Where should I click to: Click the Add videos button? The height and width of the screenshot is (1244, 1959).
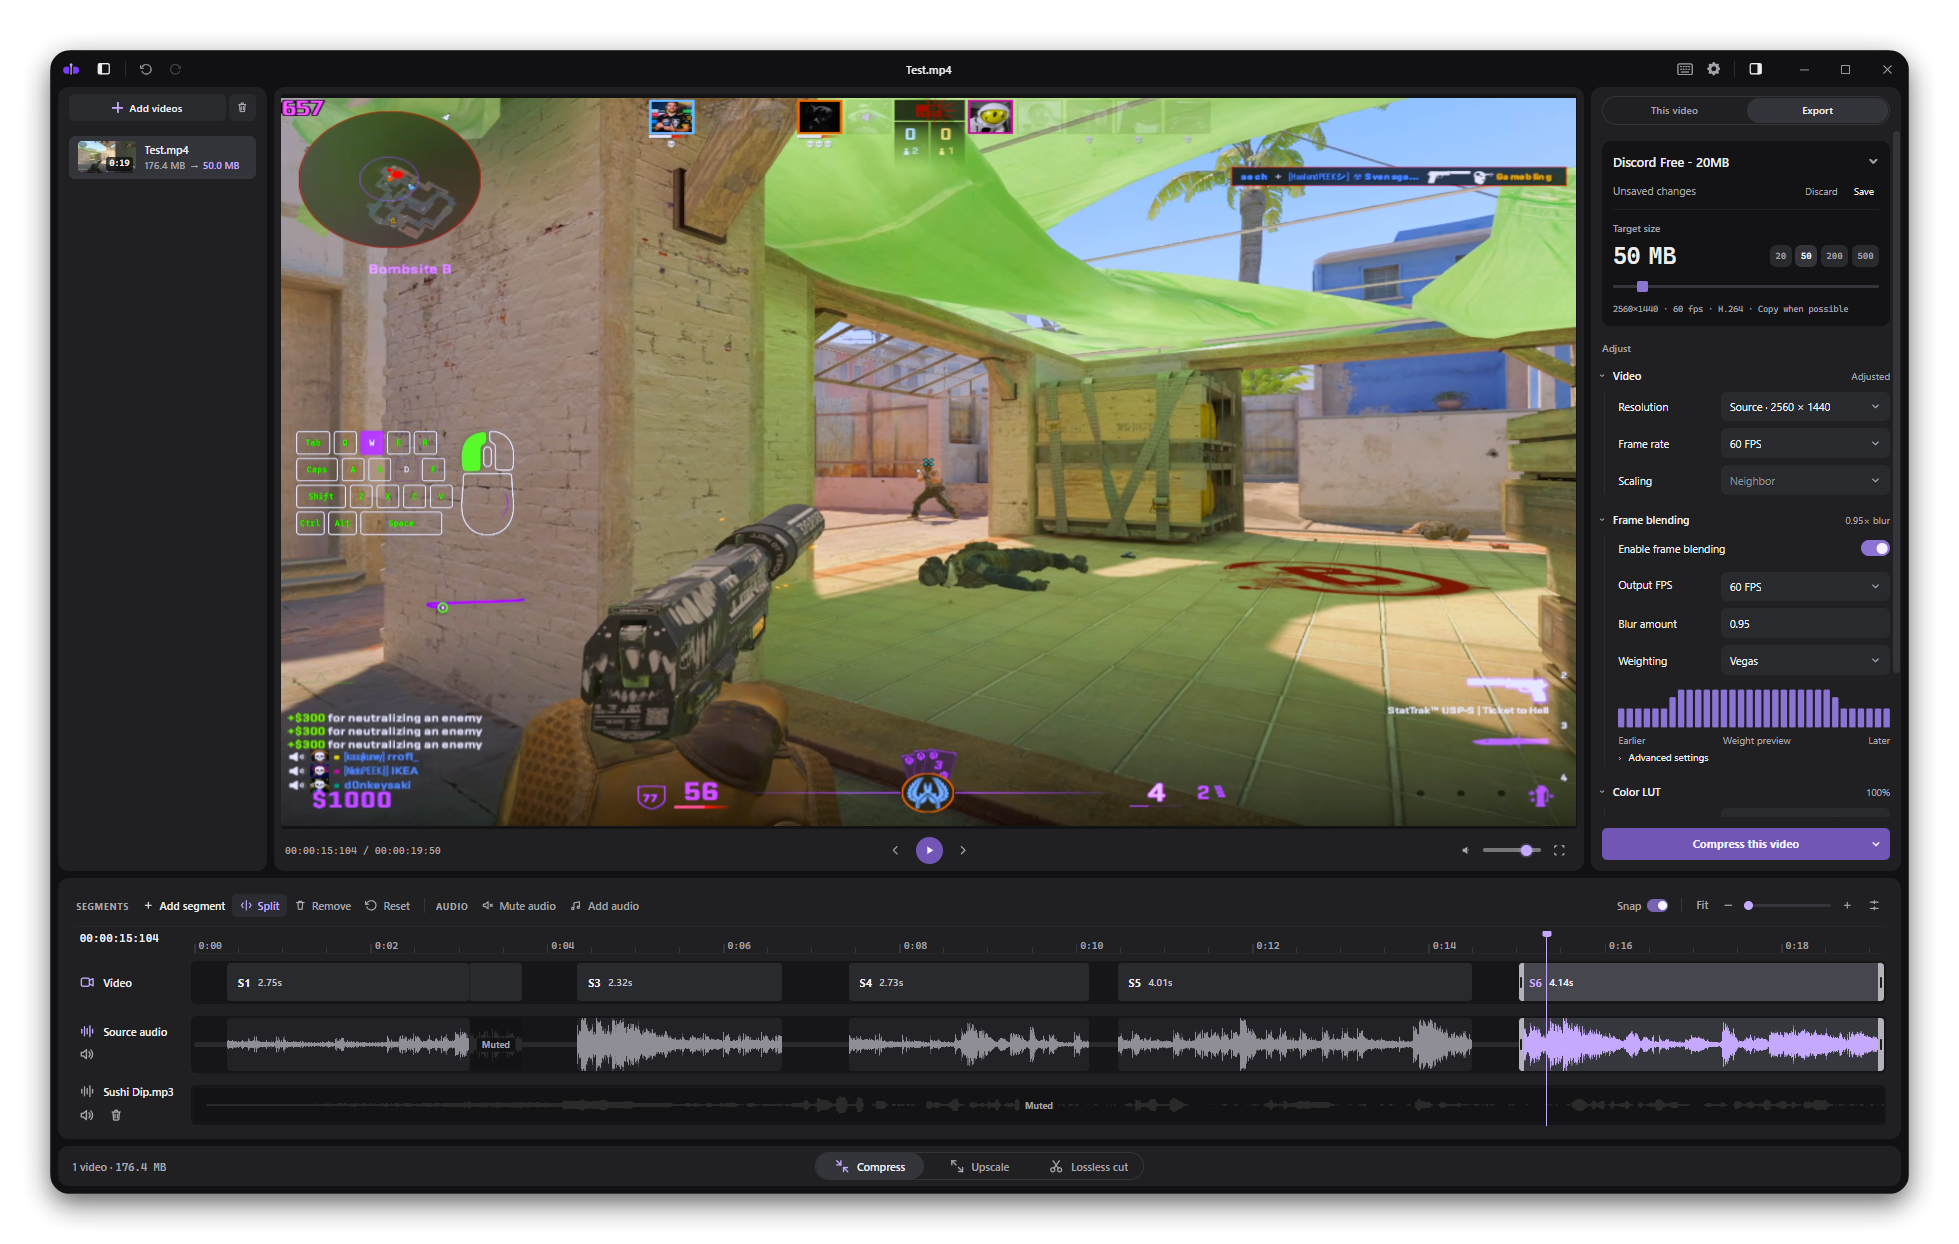(x=147, y=108)
